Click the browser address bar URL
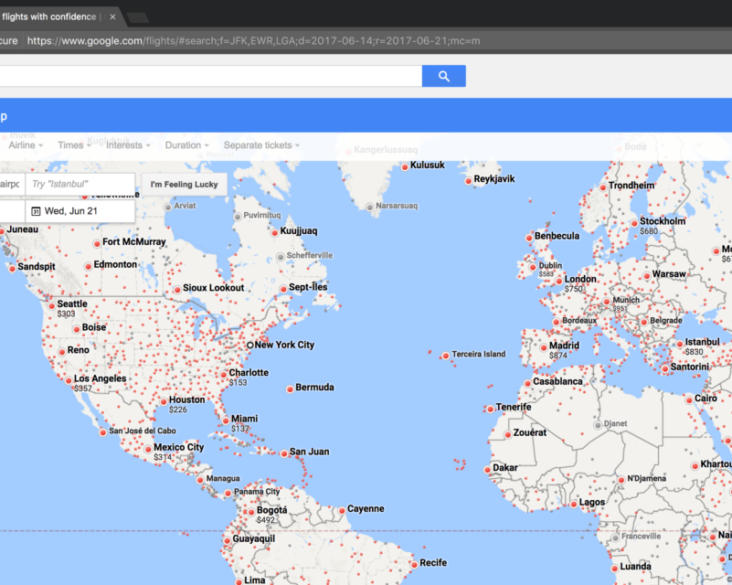This screenshot has height=585, width=732. (x=253, y=41)
